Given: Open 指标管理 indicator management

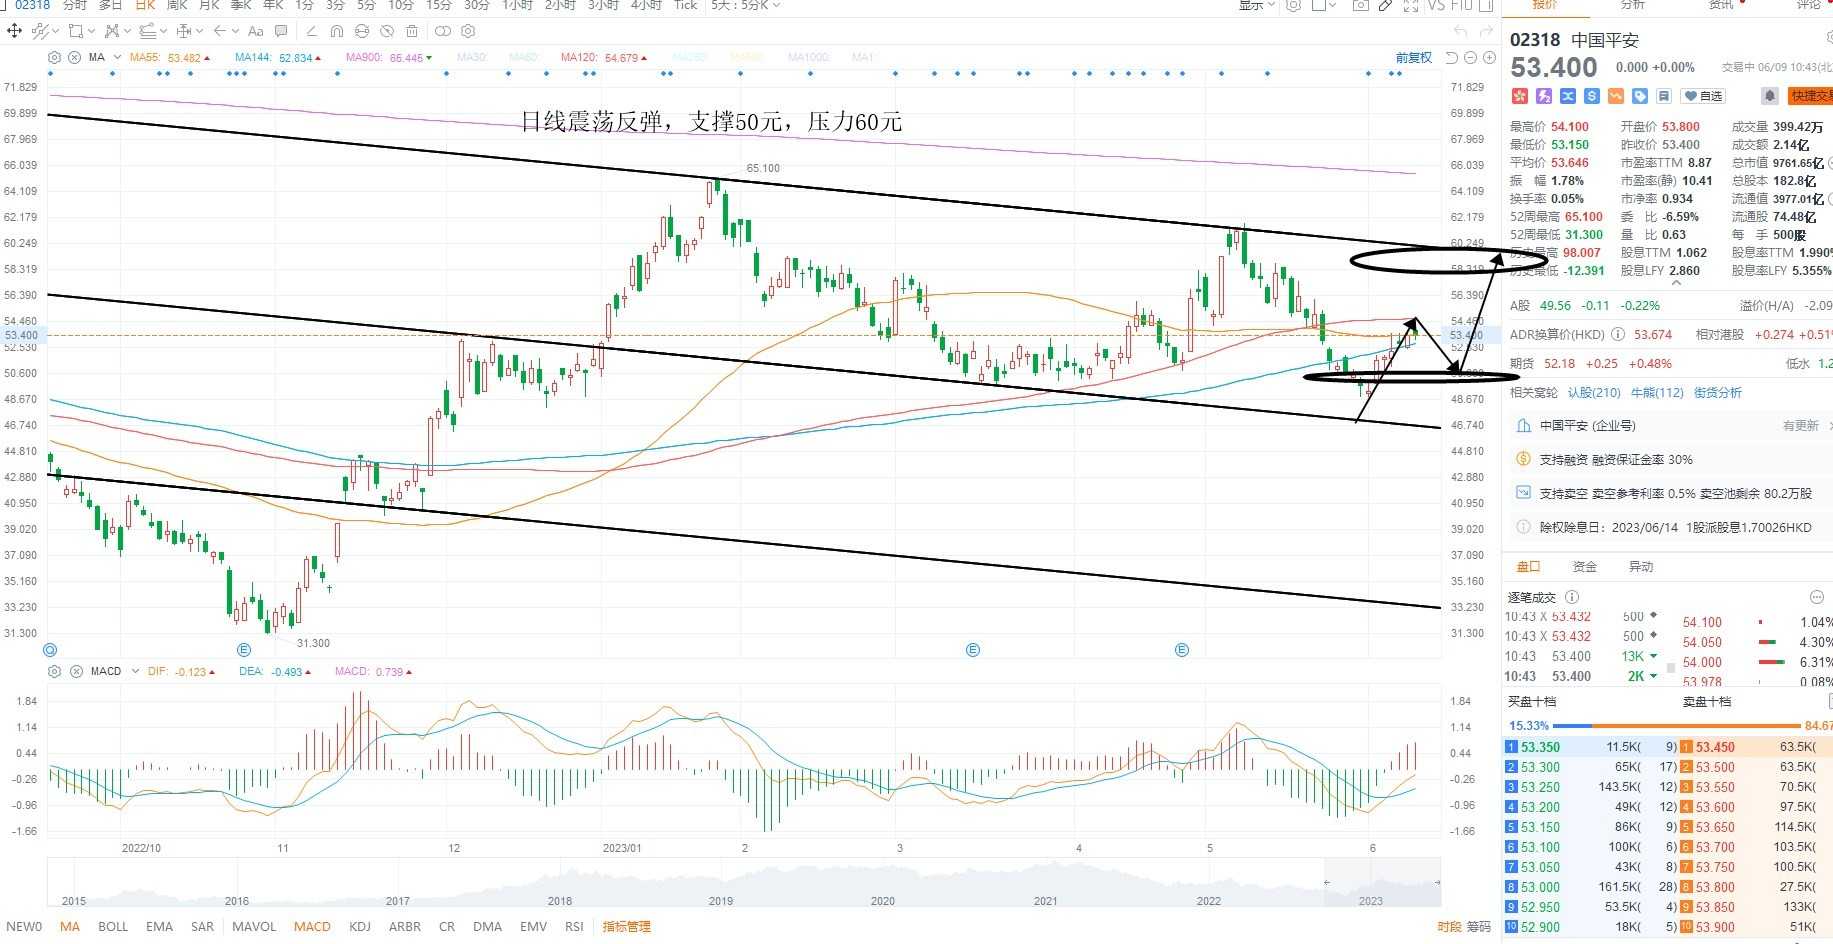Looking at the screenshot, I should click(626, 926).
